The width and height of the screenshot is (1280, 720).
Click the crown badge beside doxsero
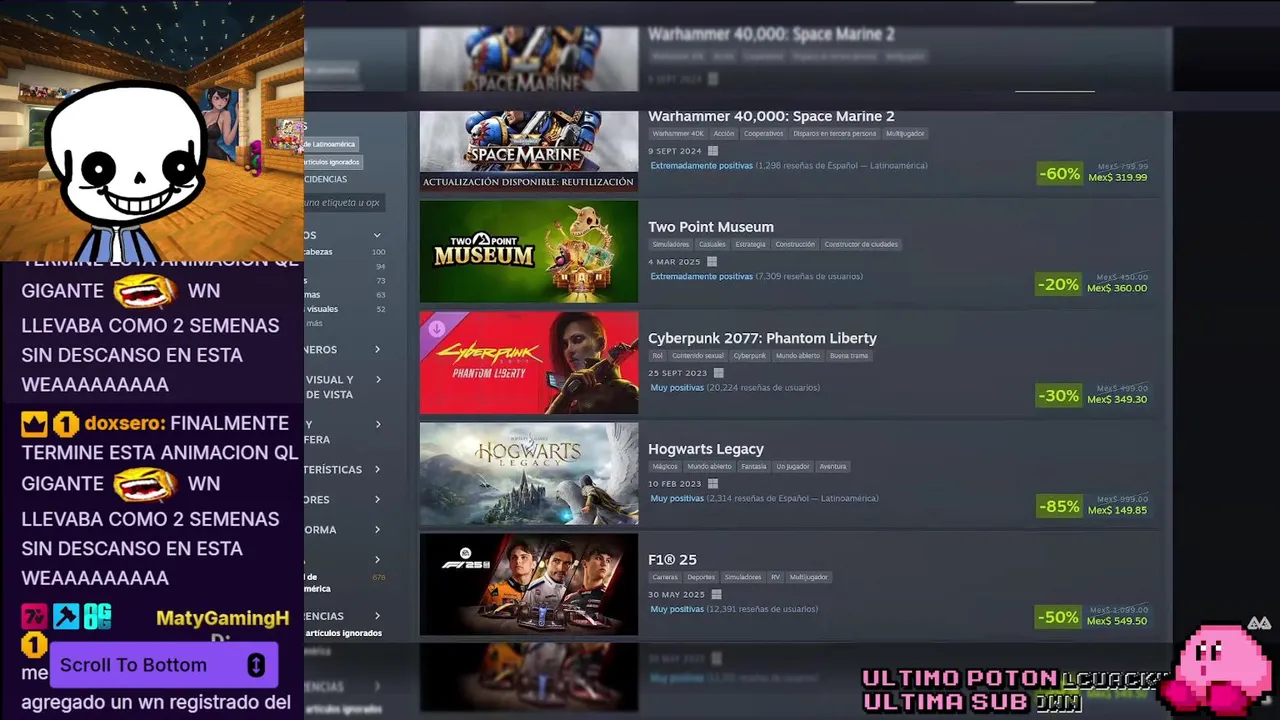coord(35,424)
